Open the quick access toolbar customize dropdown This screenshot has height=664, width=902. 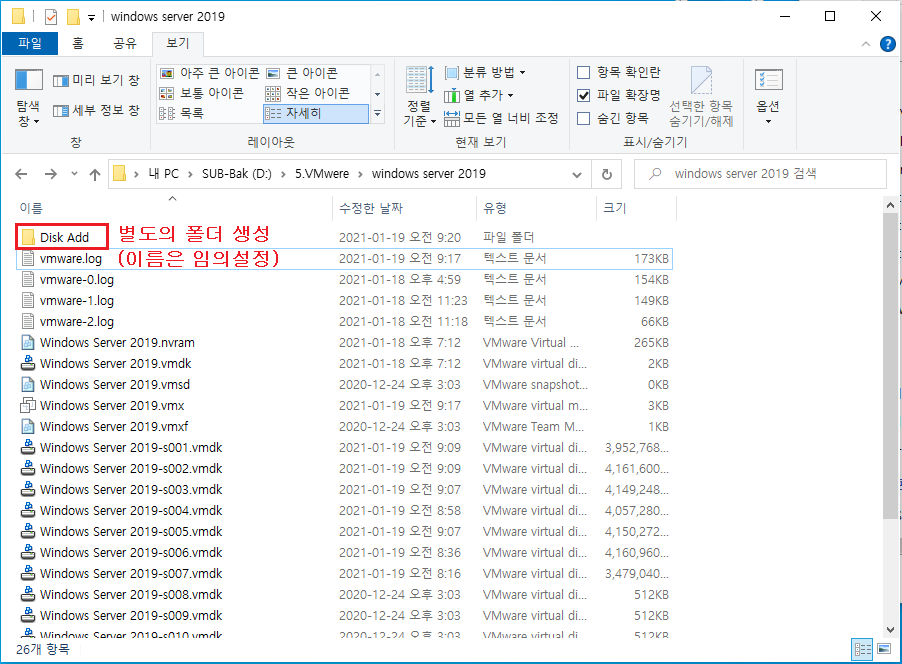pyautogui.click(x=91, y=18)
